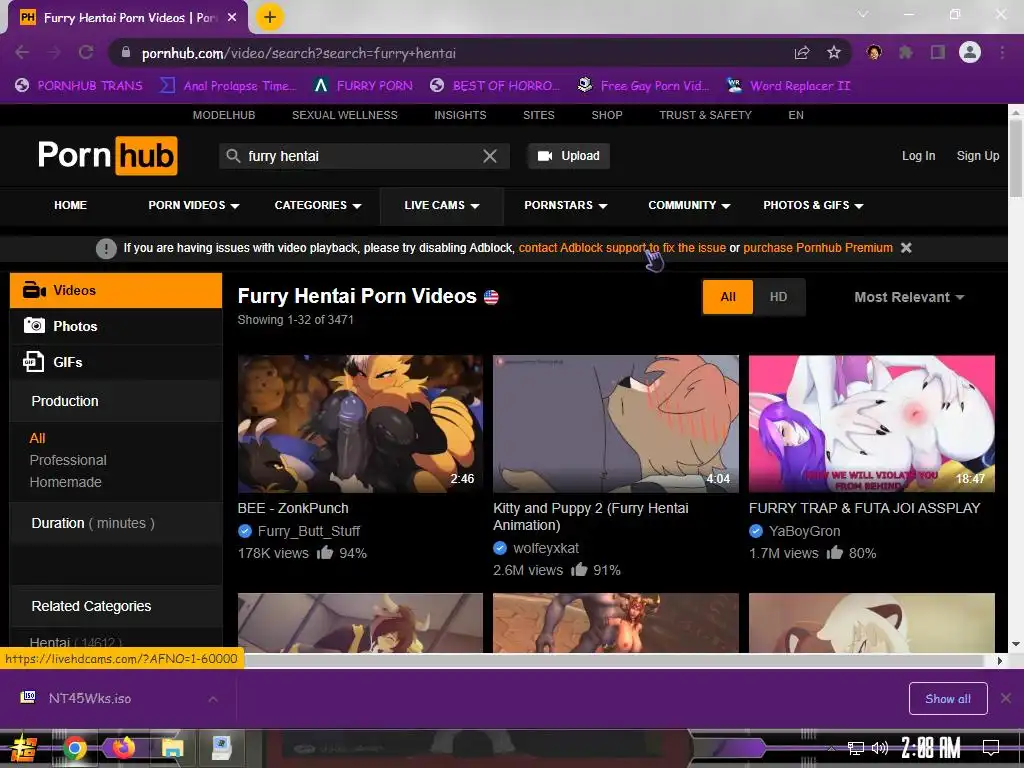Click thumbs-up icon next to 94%
Image resolution: width=1024 pixels, height=768 pixels.
pos(325,552)
